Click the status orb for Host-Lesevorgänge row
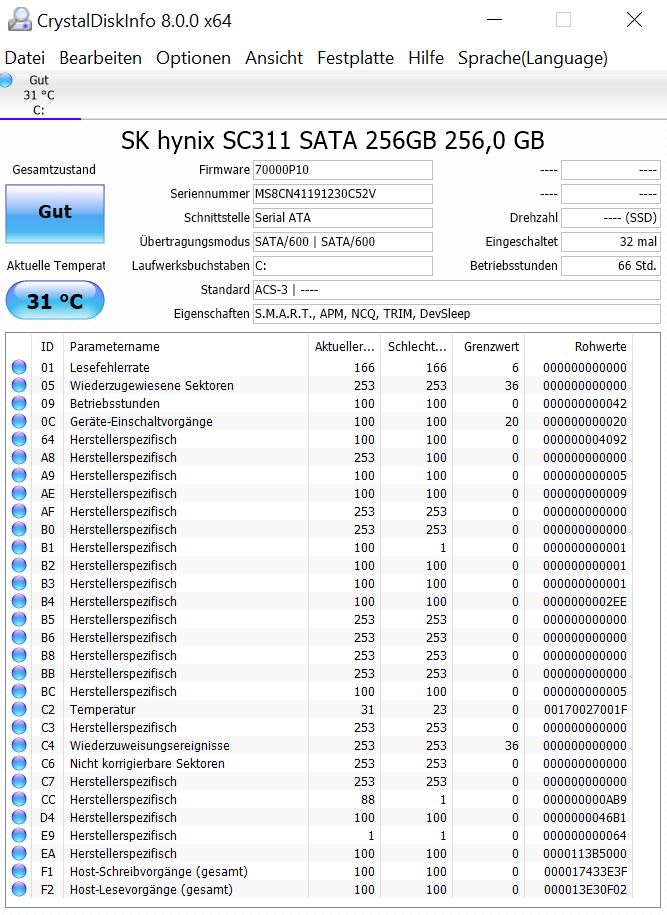The height and width of the screenshot is (915, 667). coord(19,889)
